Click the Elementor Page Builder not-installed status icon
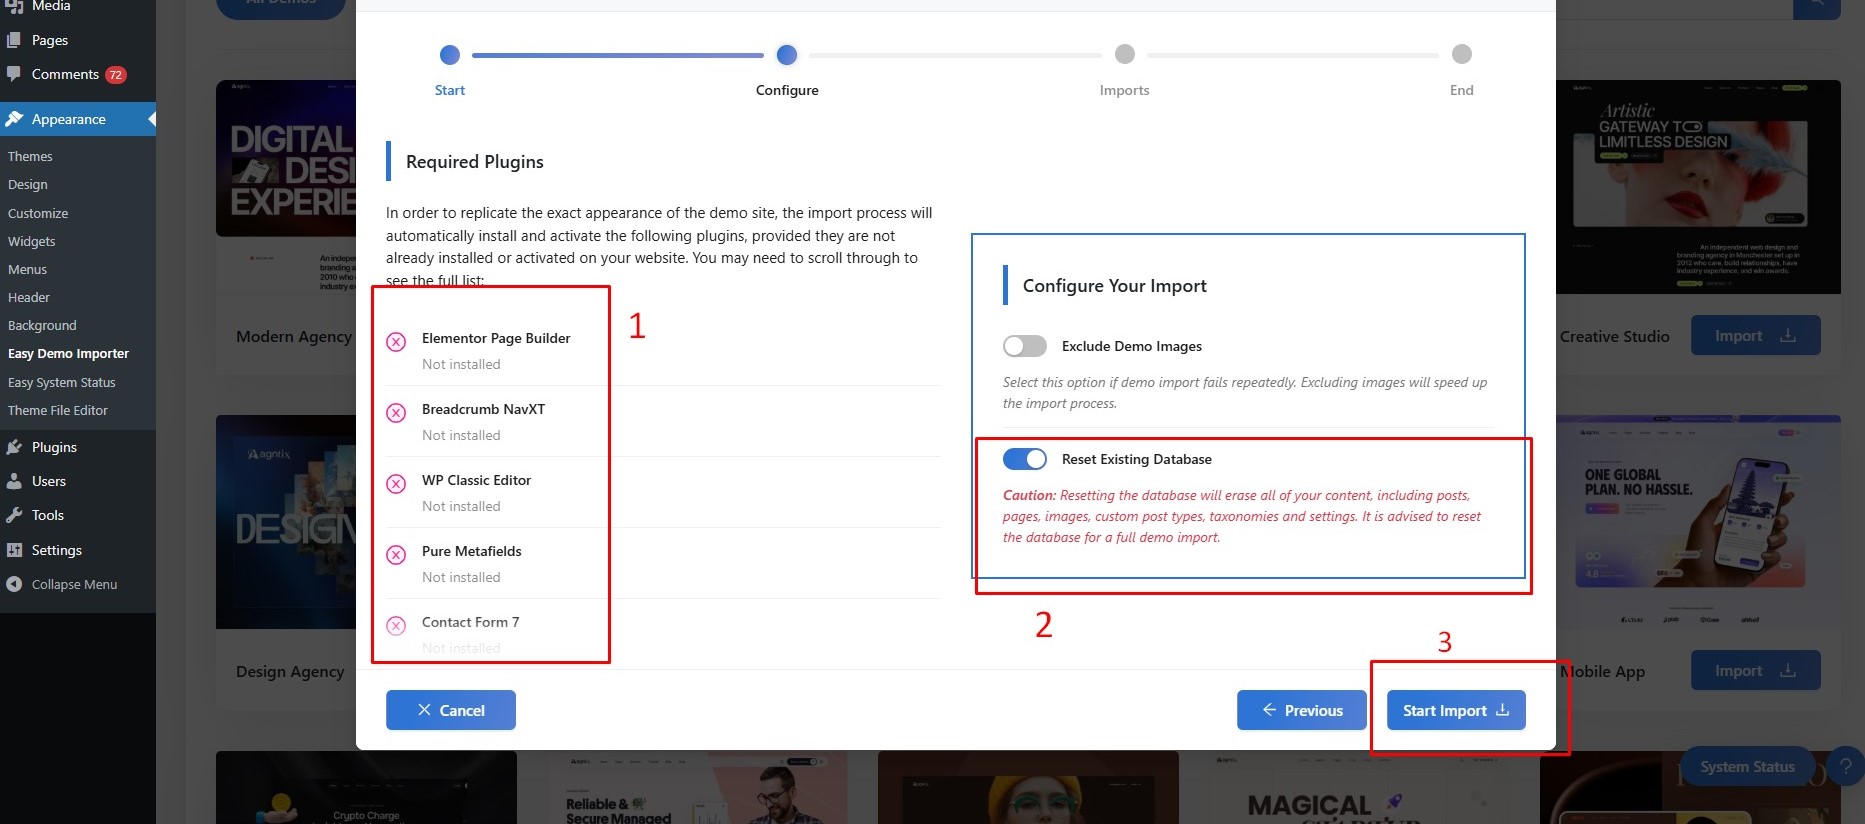The height and width of the screenshot is (824, 1865). 396,341
